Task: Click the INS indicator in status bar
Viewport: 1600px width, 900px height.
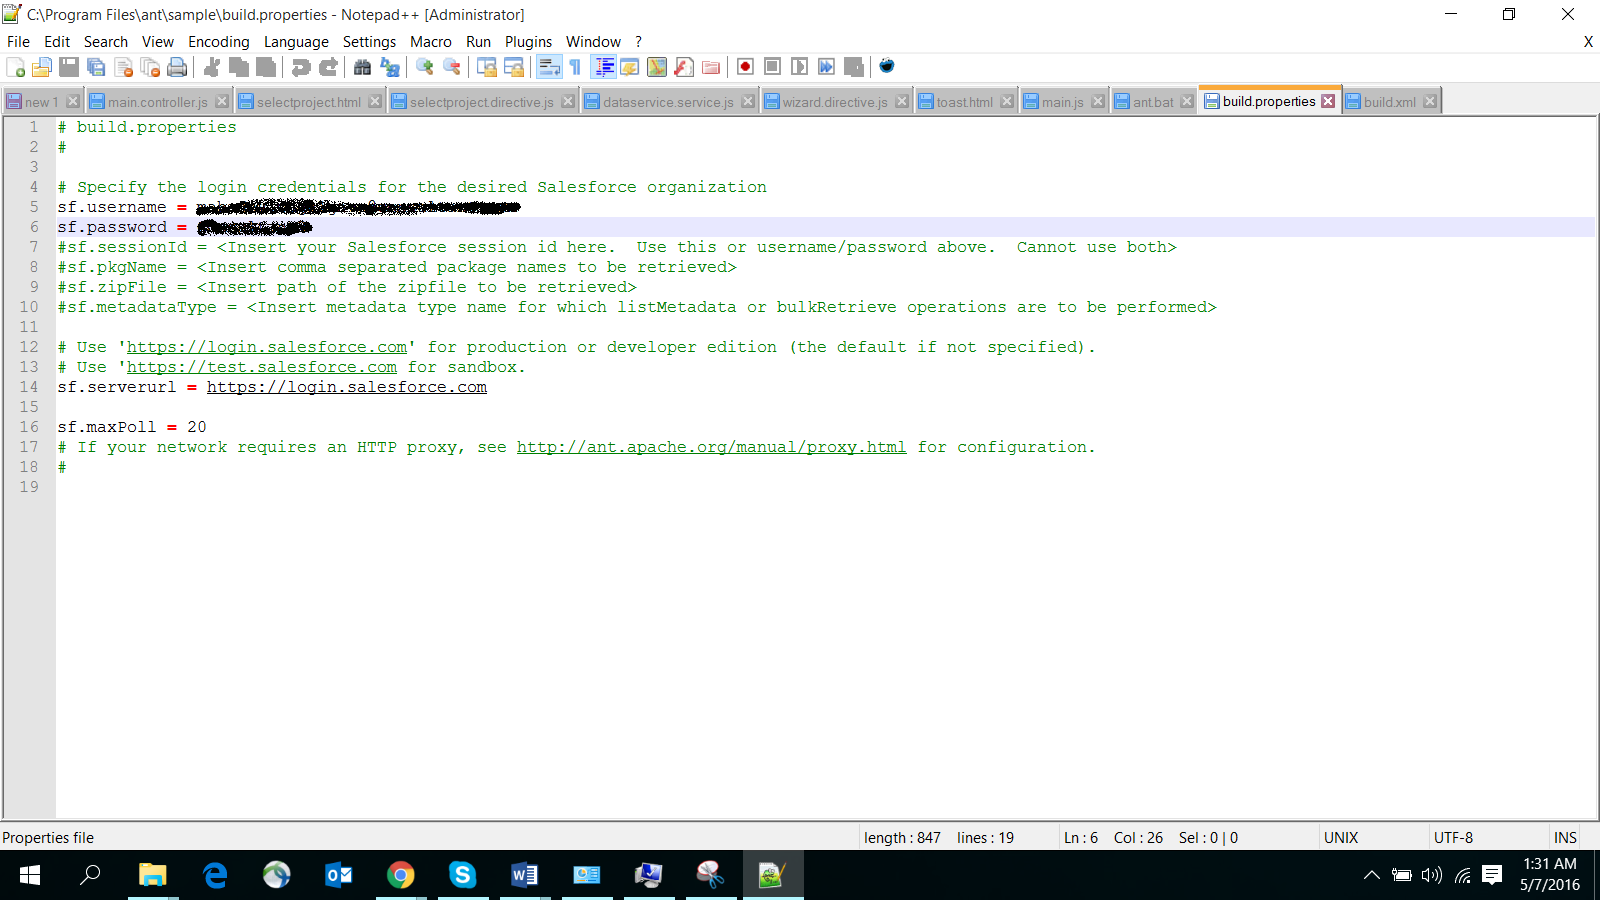Action: point(1565,838)
